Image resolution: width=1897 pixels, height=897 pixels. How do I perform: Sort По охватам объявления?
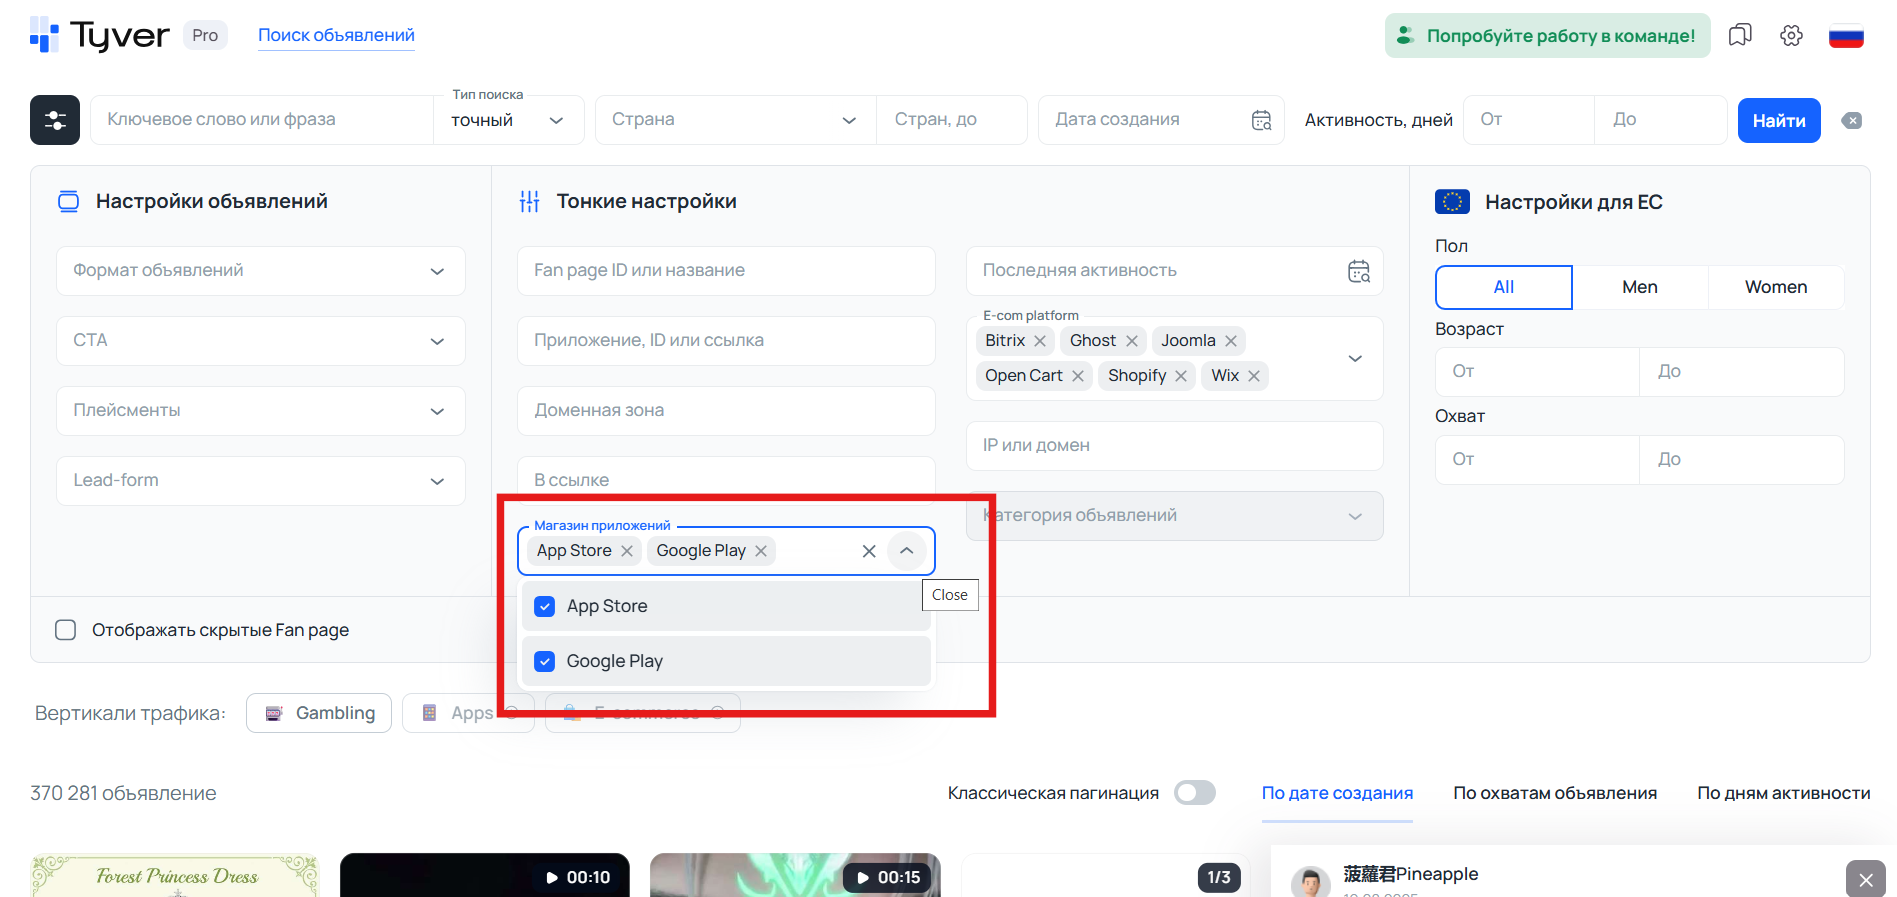point(1555,793)
